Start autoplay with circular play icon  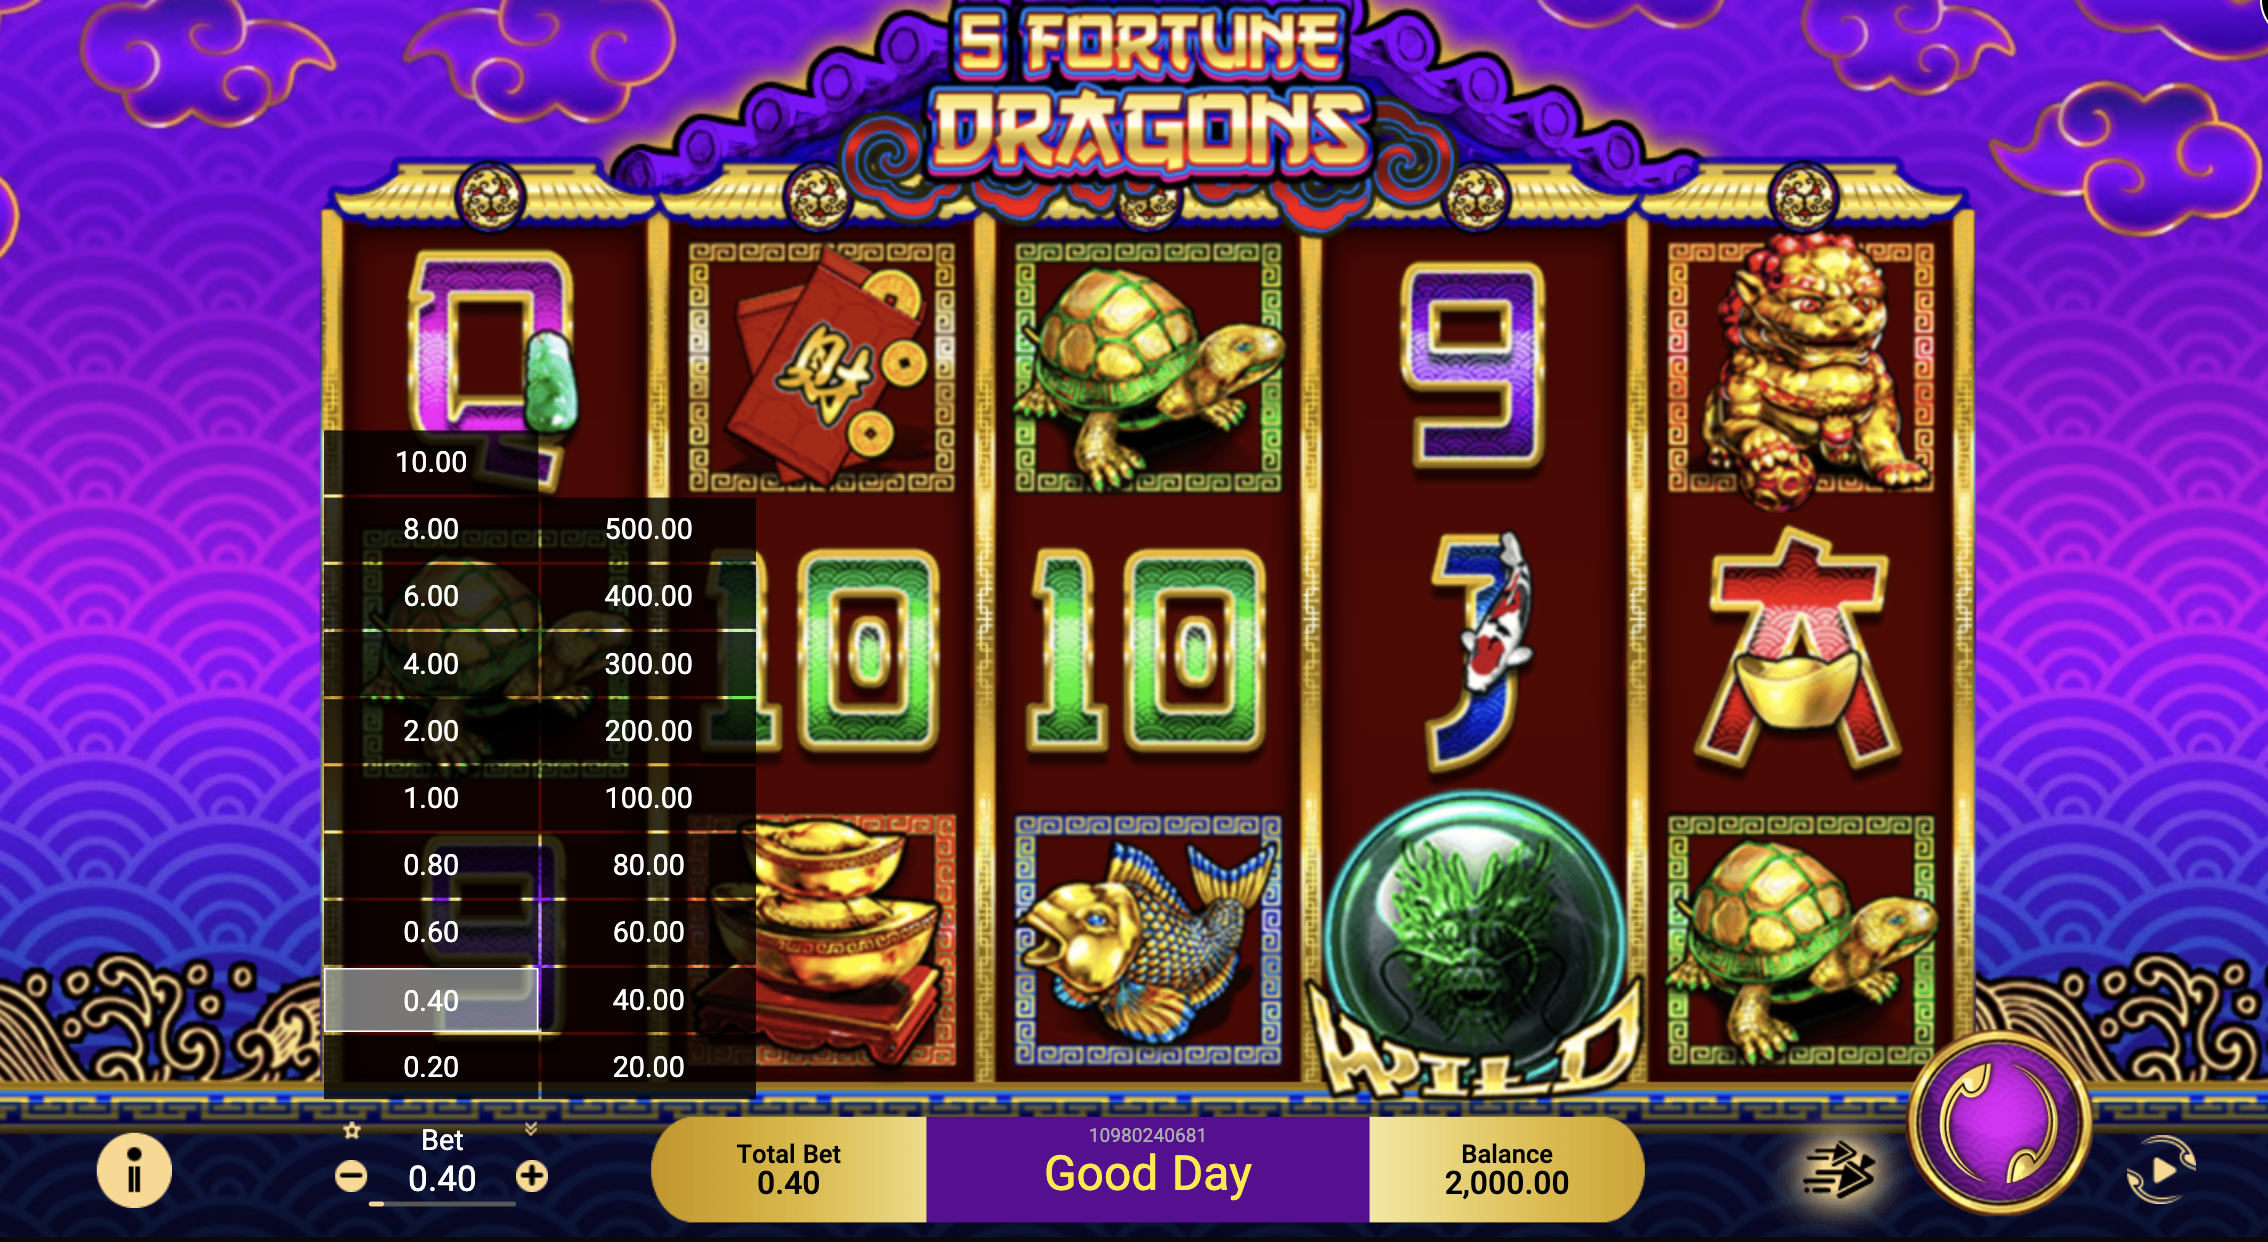(x=2161, y=1170)
